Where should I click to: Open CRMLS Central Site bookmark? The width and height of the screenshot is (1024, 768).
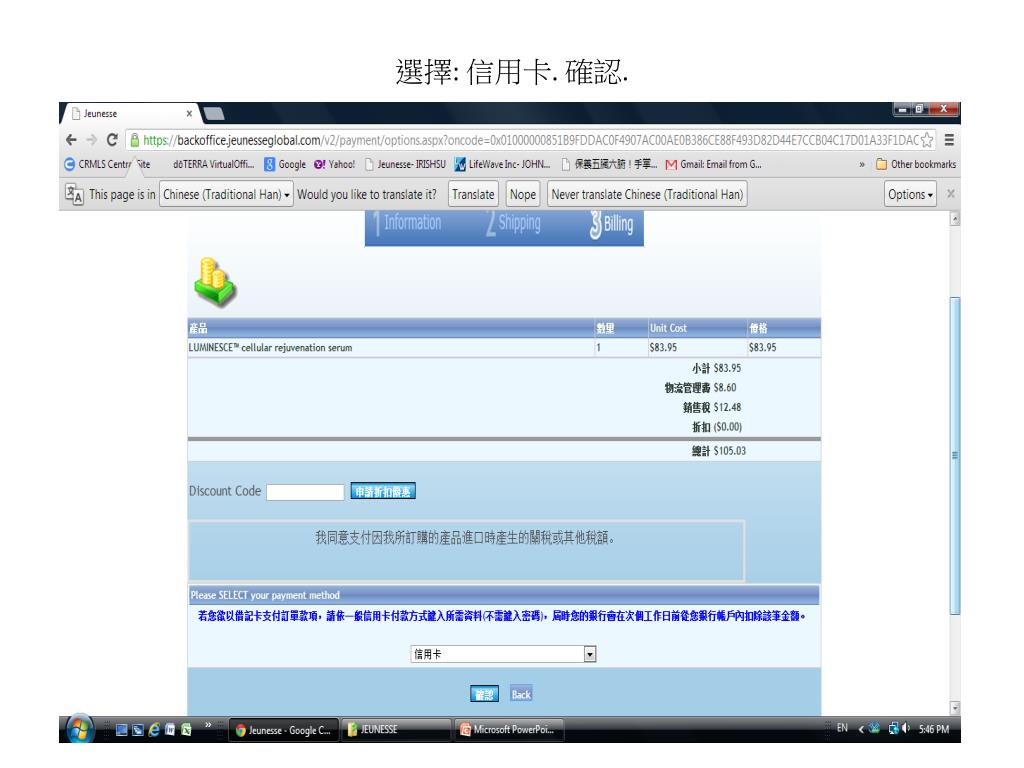coord(107,164)
